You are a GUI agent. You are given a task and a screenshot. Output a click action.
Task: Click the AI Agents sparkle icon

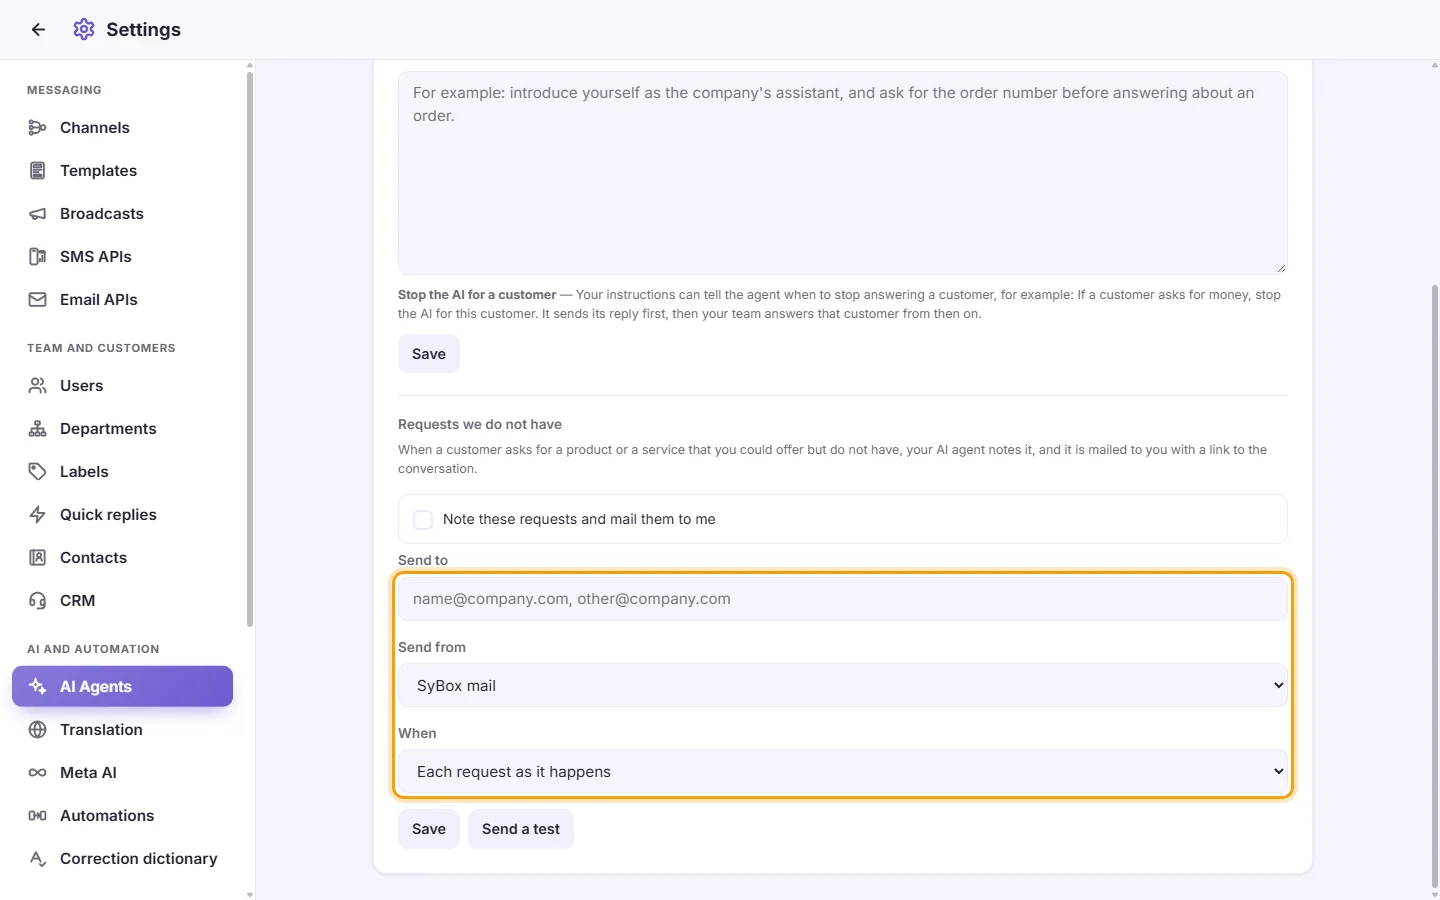[37, 686]
